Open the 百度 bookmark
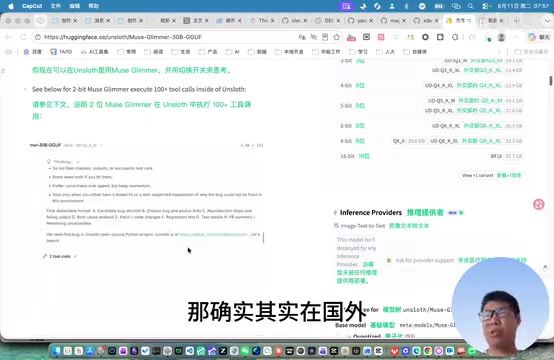The height and width of the screenshot is (360, 554). point(33,52)
